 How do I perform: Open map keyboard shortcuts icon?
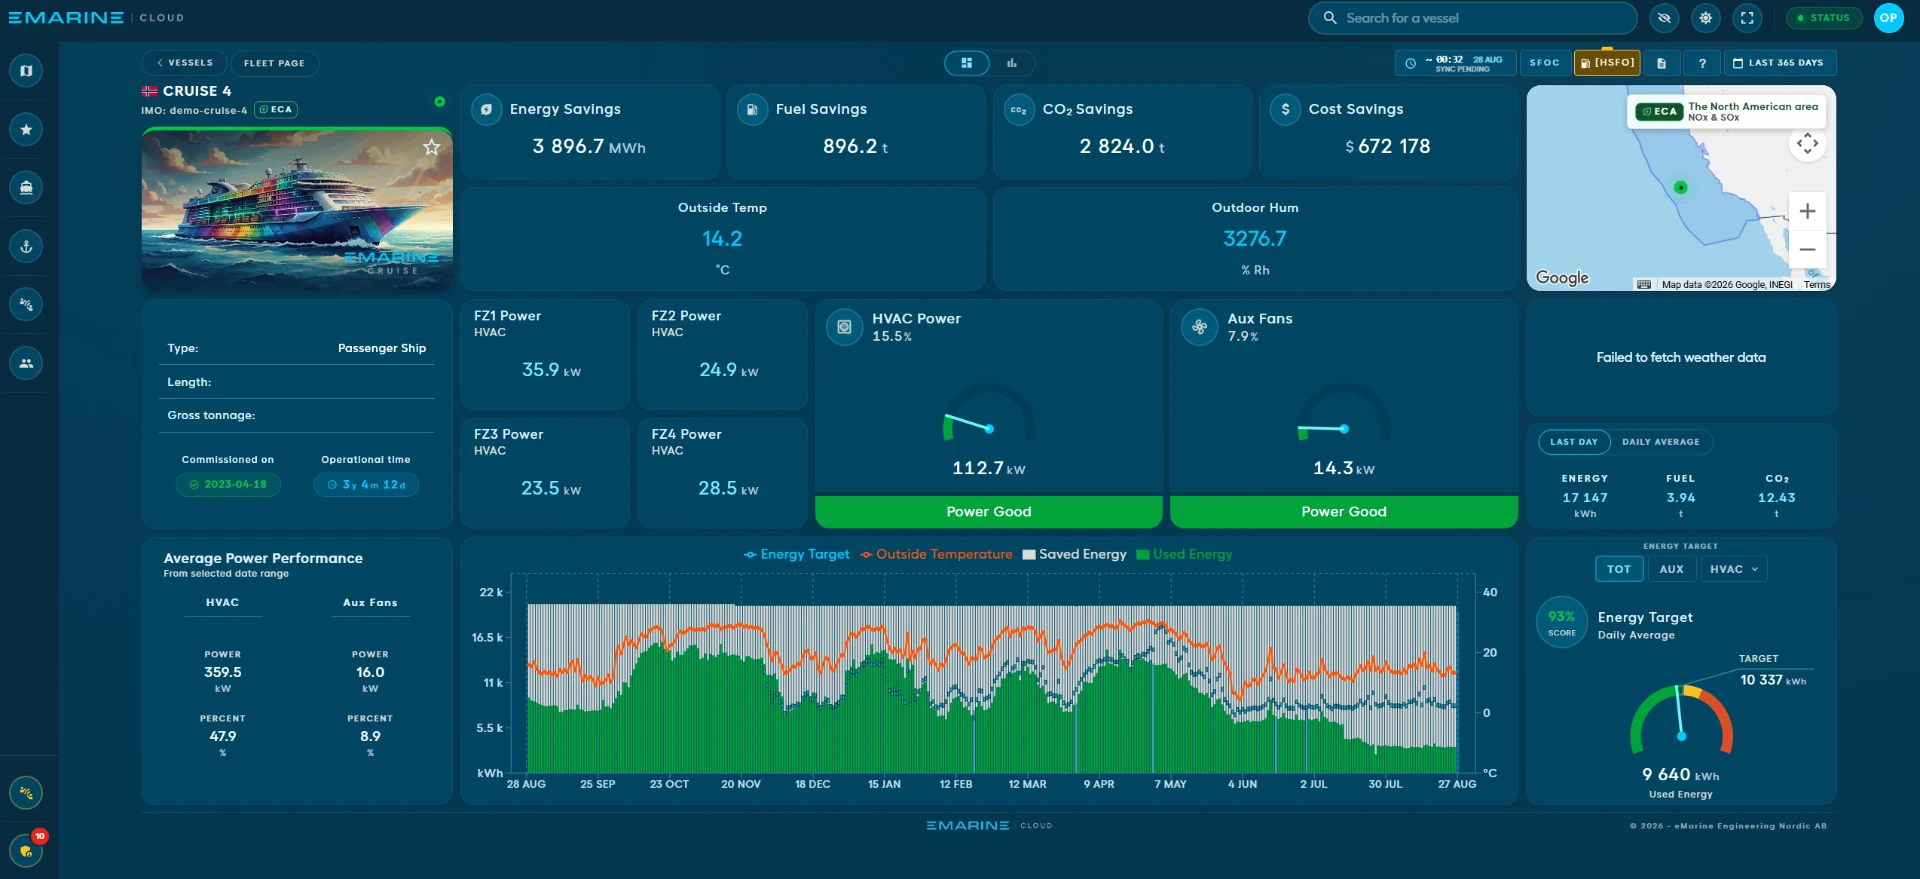tap(1644, 285)
